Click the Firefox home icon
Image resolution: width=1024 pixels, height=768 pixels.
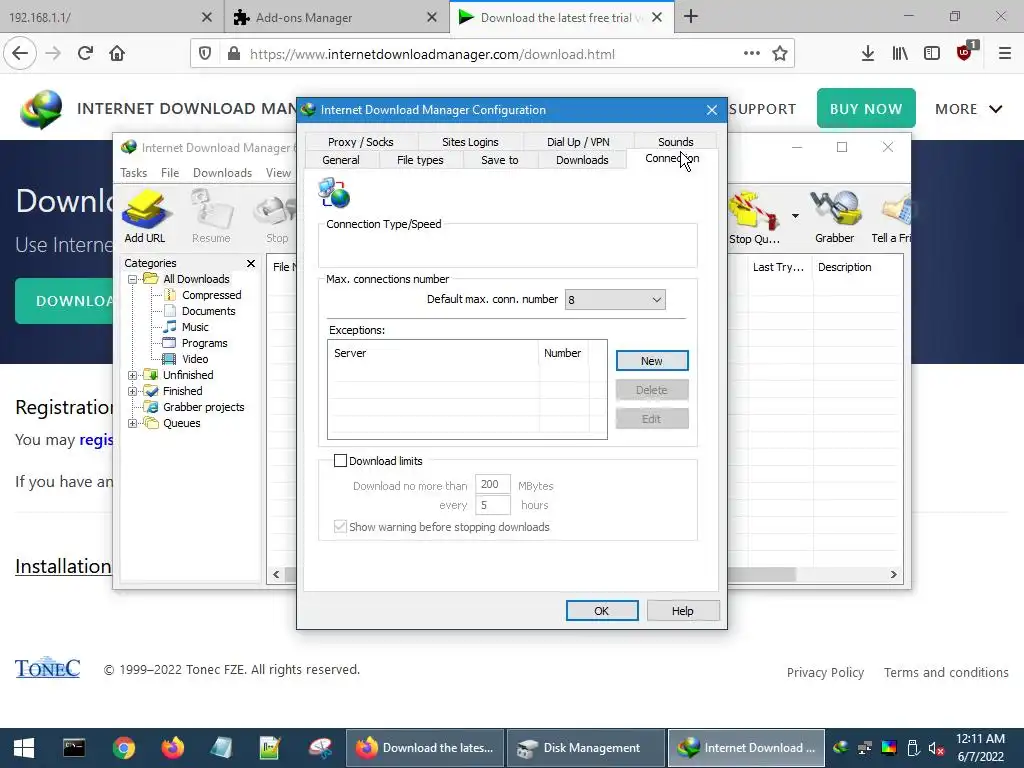117,53
